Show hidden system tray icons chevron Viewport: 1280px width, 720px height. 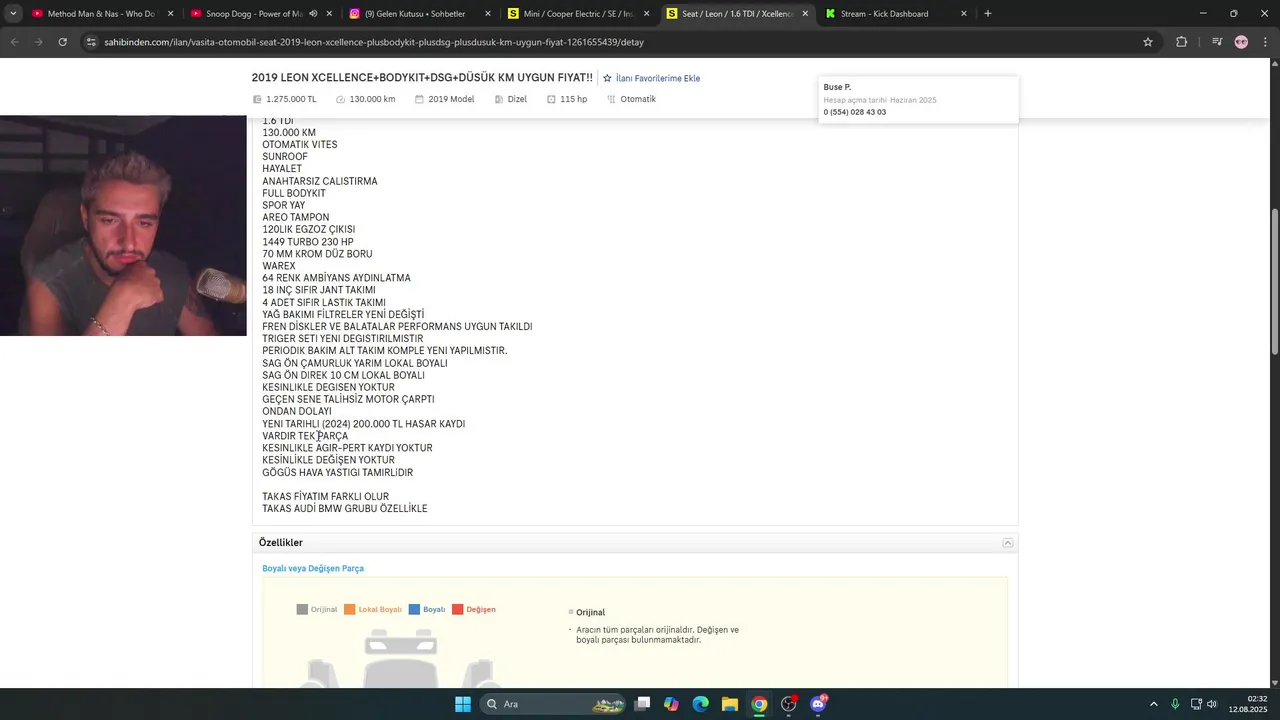point(1153,704)
